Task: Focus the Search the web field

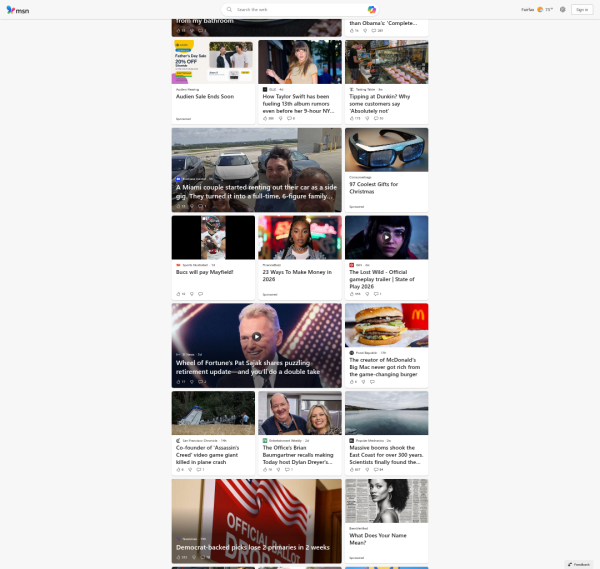Action: tap(300, 10)
